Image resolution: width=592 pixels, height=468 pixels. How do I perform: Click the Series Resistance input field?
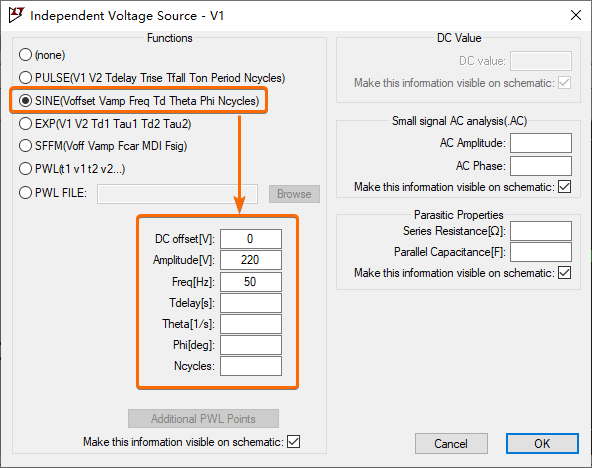click(541, 231)
